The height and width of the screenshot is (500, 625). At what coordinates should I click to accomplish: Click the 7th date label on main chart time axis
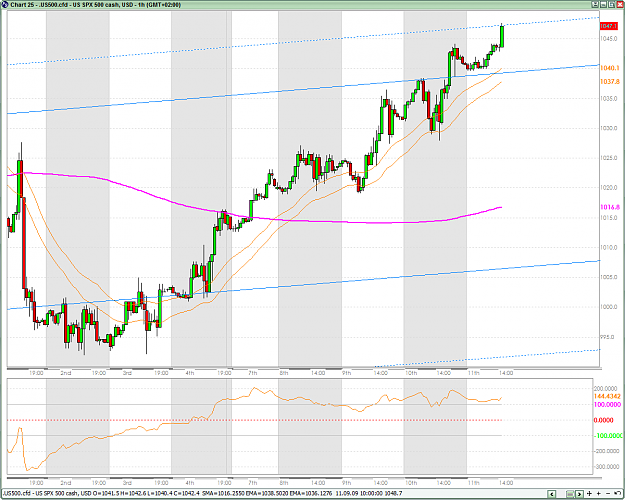(252, 373)
